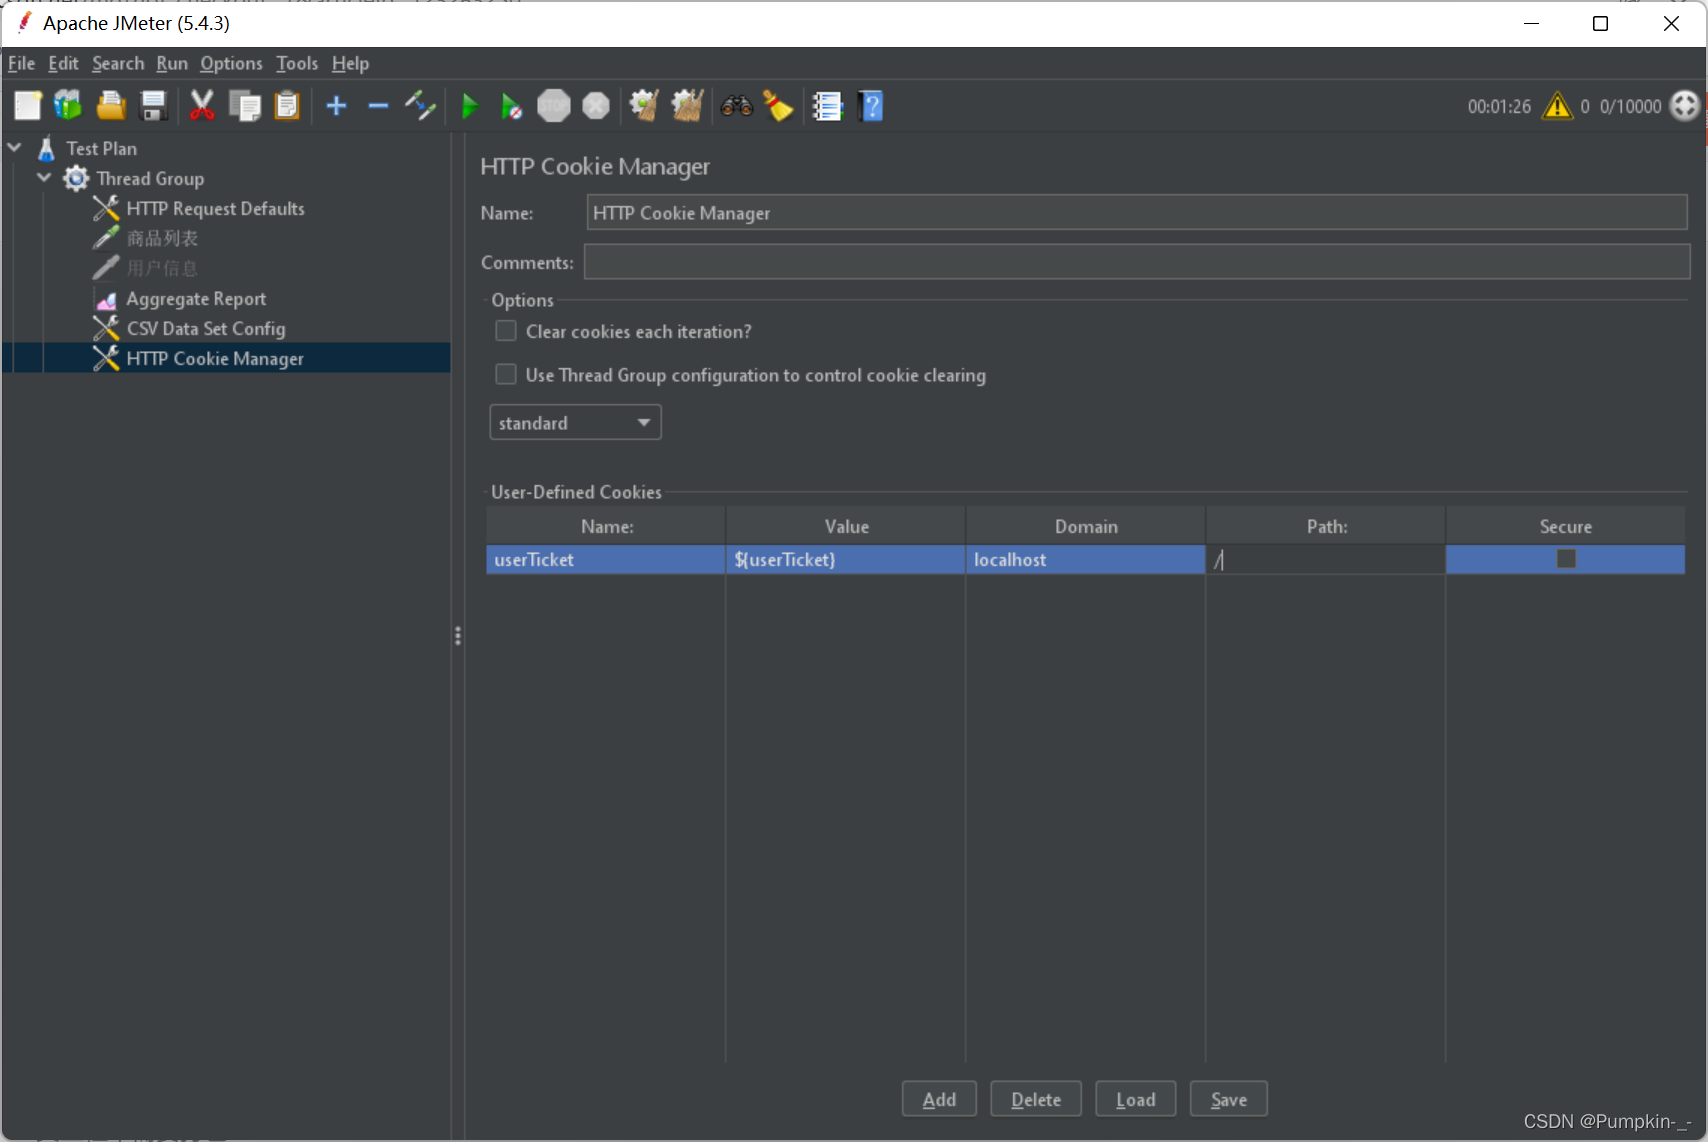Select the 商品列表 sampler
The height and width of the screenshot is (1142, 1708).
coord(162,238)
